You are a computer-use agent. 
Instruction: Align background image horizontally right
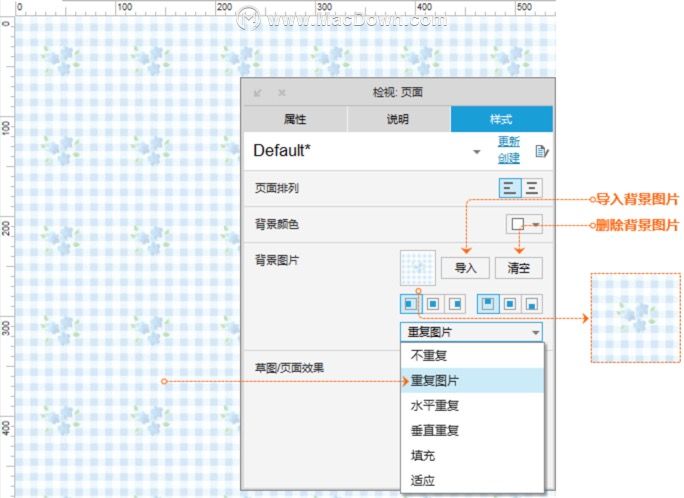(455, 304)
